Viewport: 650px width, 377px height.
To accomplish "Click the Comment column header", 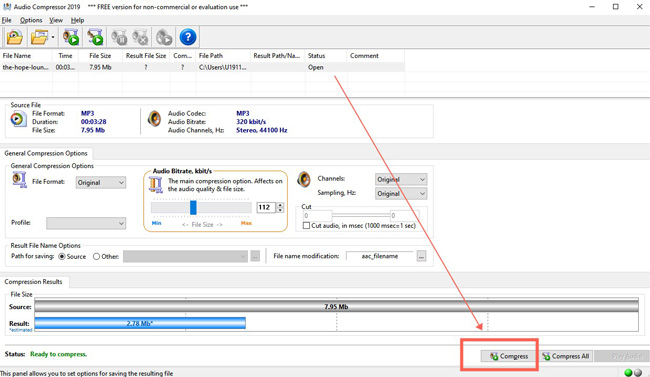I will click(376, 56).
